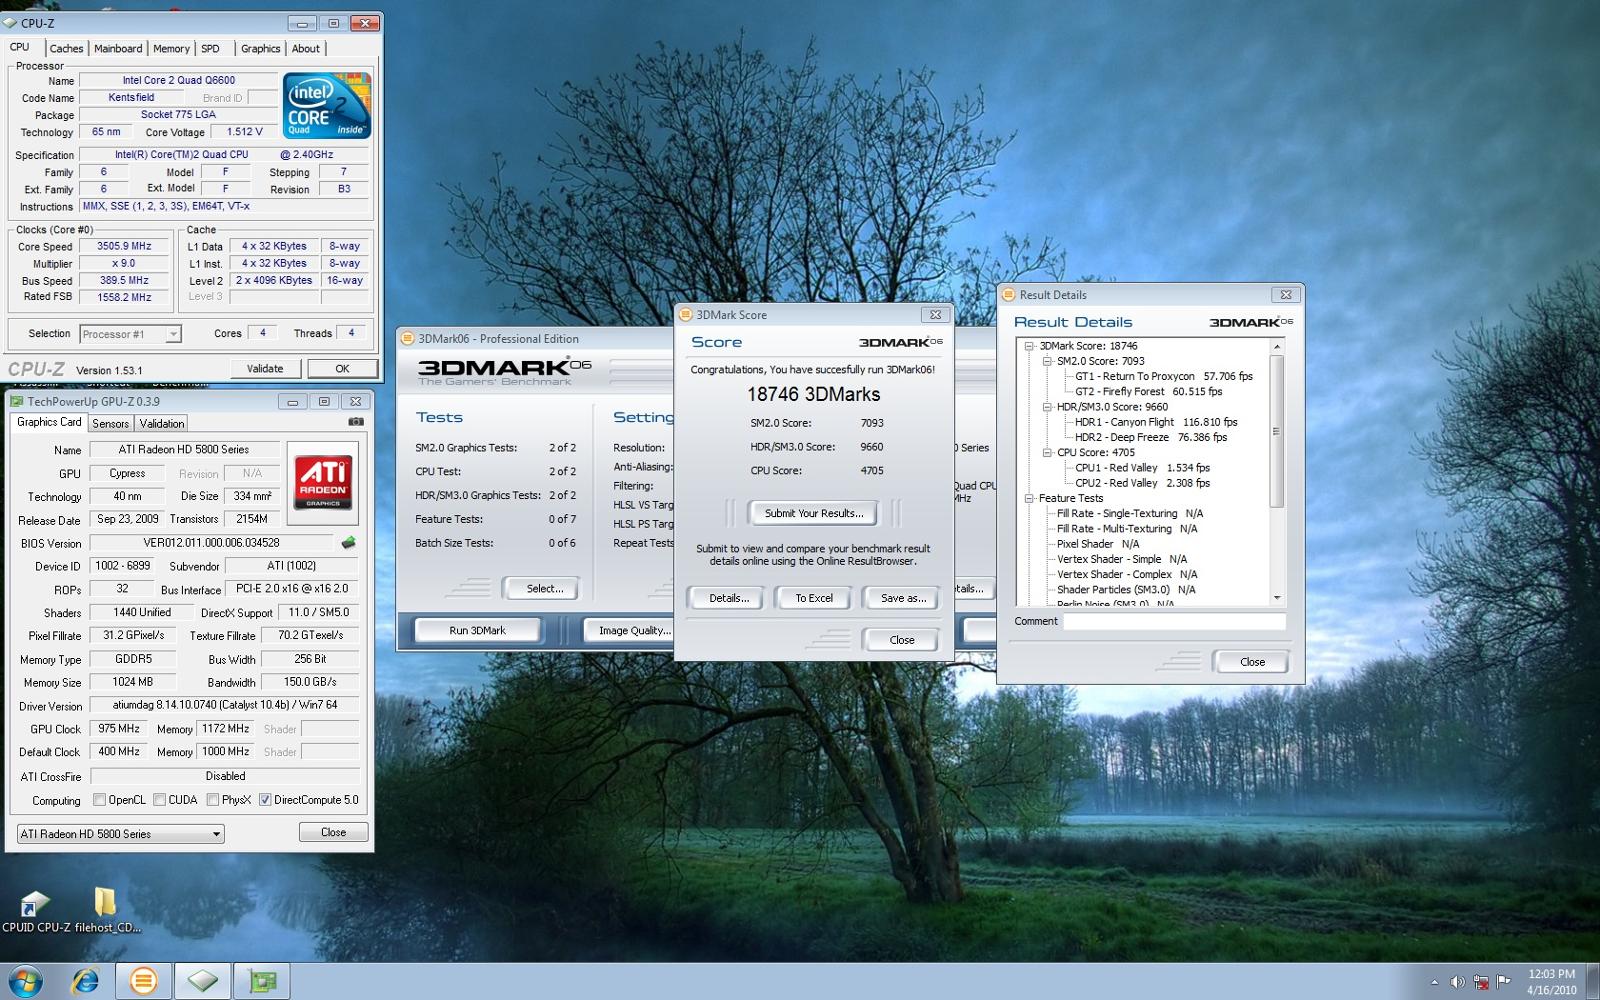Toggle the CUDA checkbox

(159, 800)
